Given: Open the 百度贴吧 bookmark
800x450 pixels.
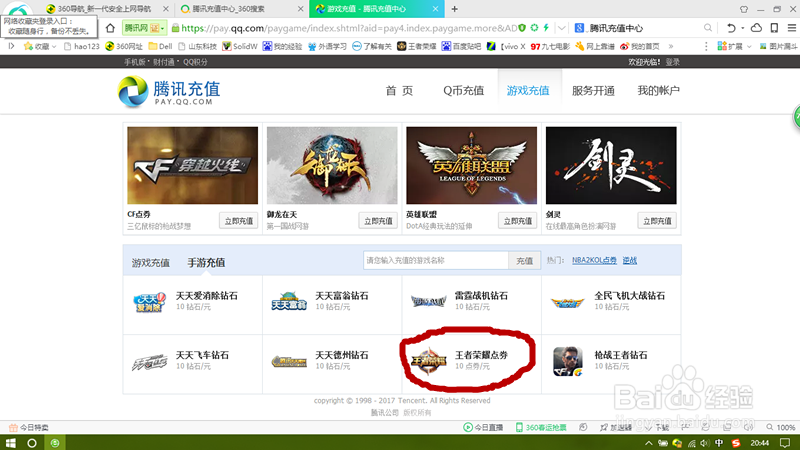Looking at the screenshot, I should (x=461, y=46).
